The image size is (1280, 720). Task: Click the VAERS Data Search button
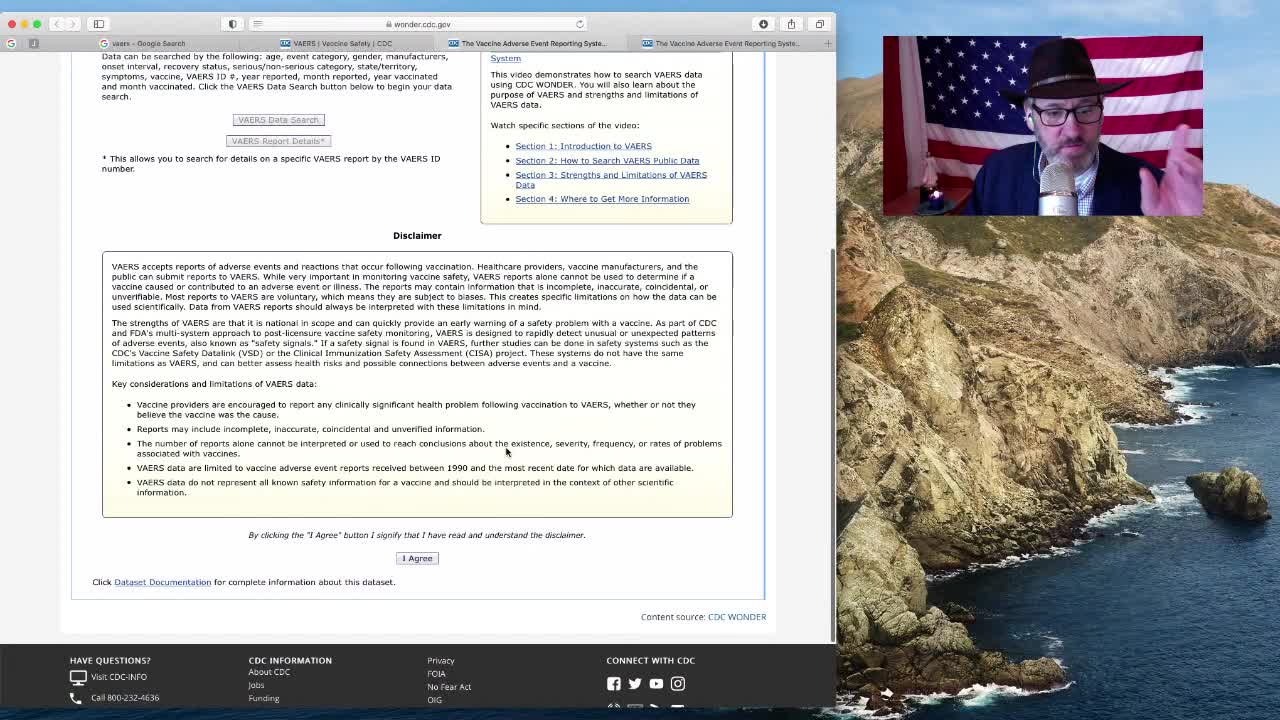coord(278,120)
